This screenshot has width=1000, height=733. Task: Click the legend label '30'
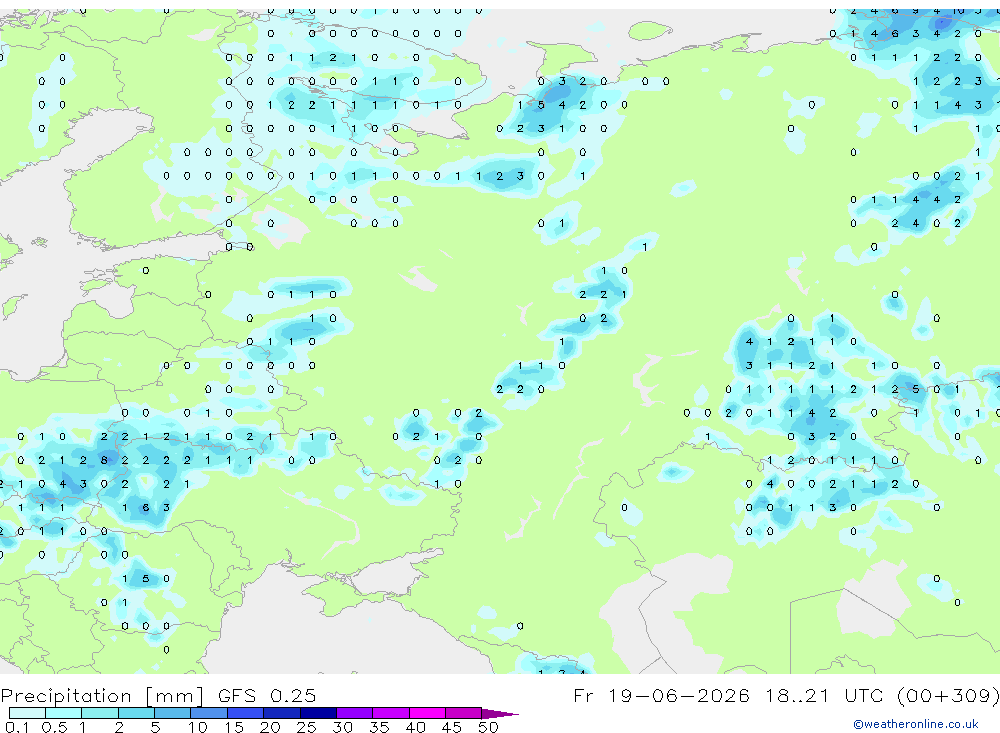point(343,727)
